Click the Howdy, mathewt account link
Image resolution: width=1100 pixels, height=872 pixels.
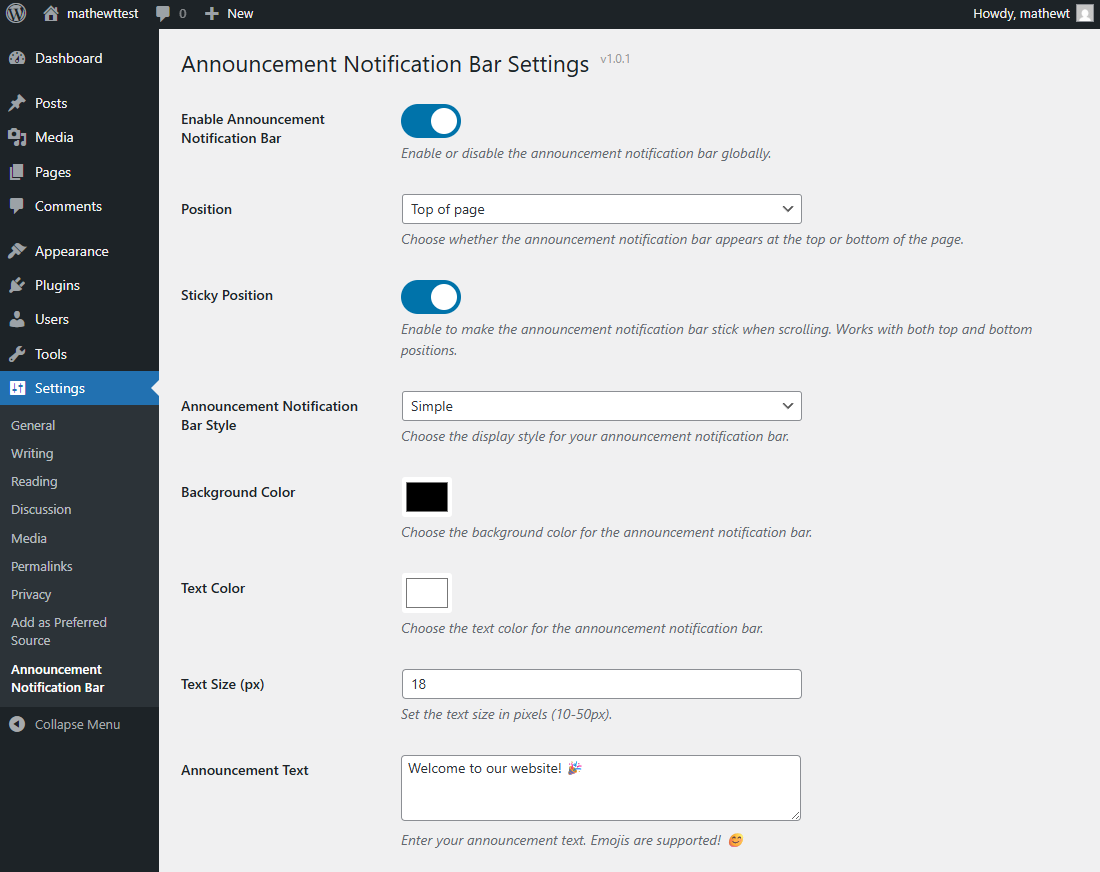[1022, 13]
